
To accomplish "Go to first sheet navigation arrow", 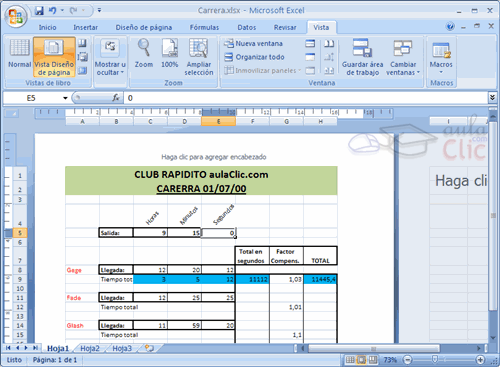I will (x=8, y=348).
